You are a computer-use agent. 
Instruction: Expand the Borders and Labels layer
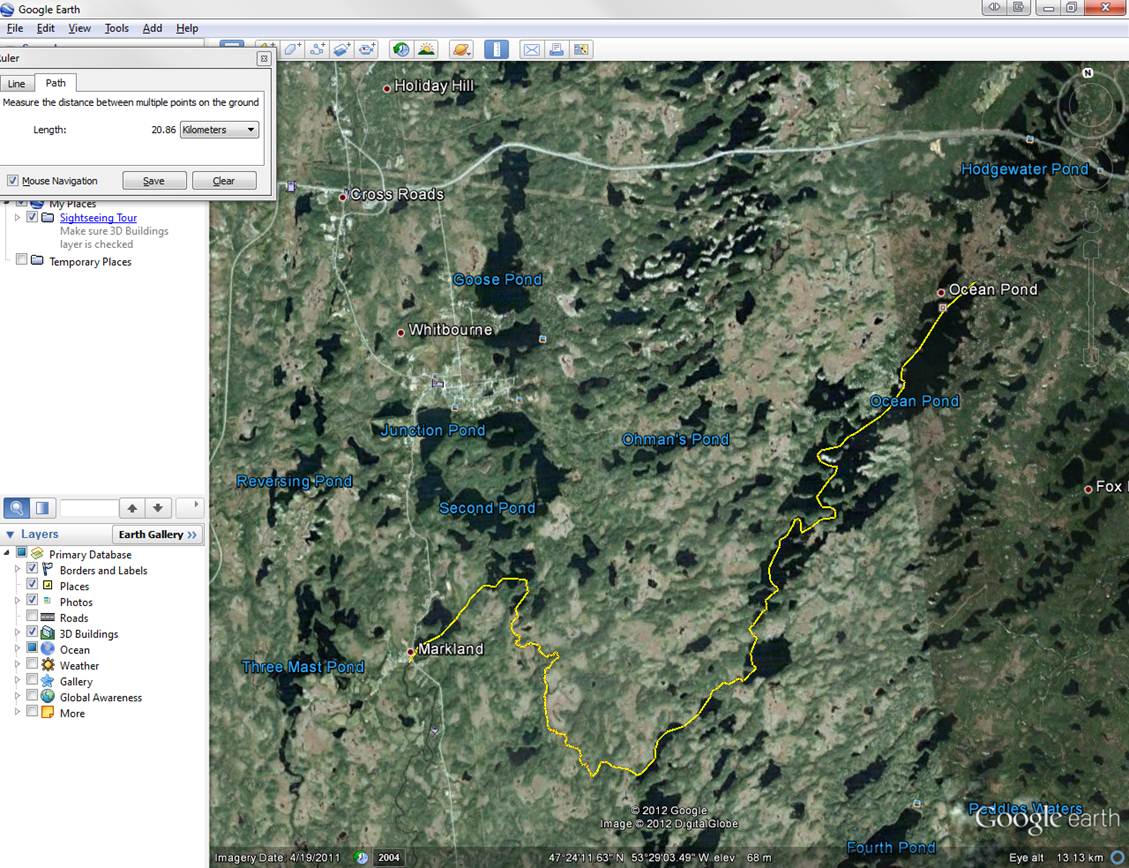pyautogui.click(x=18, y=570)
